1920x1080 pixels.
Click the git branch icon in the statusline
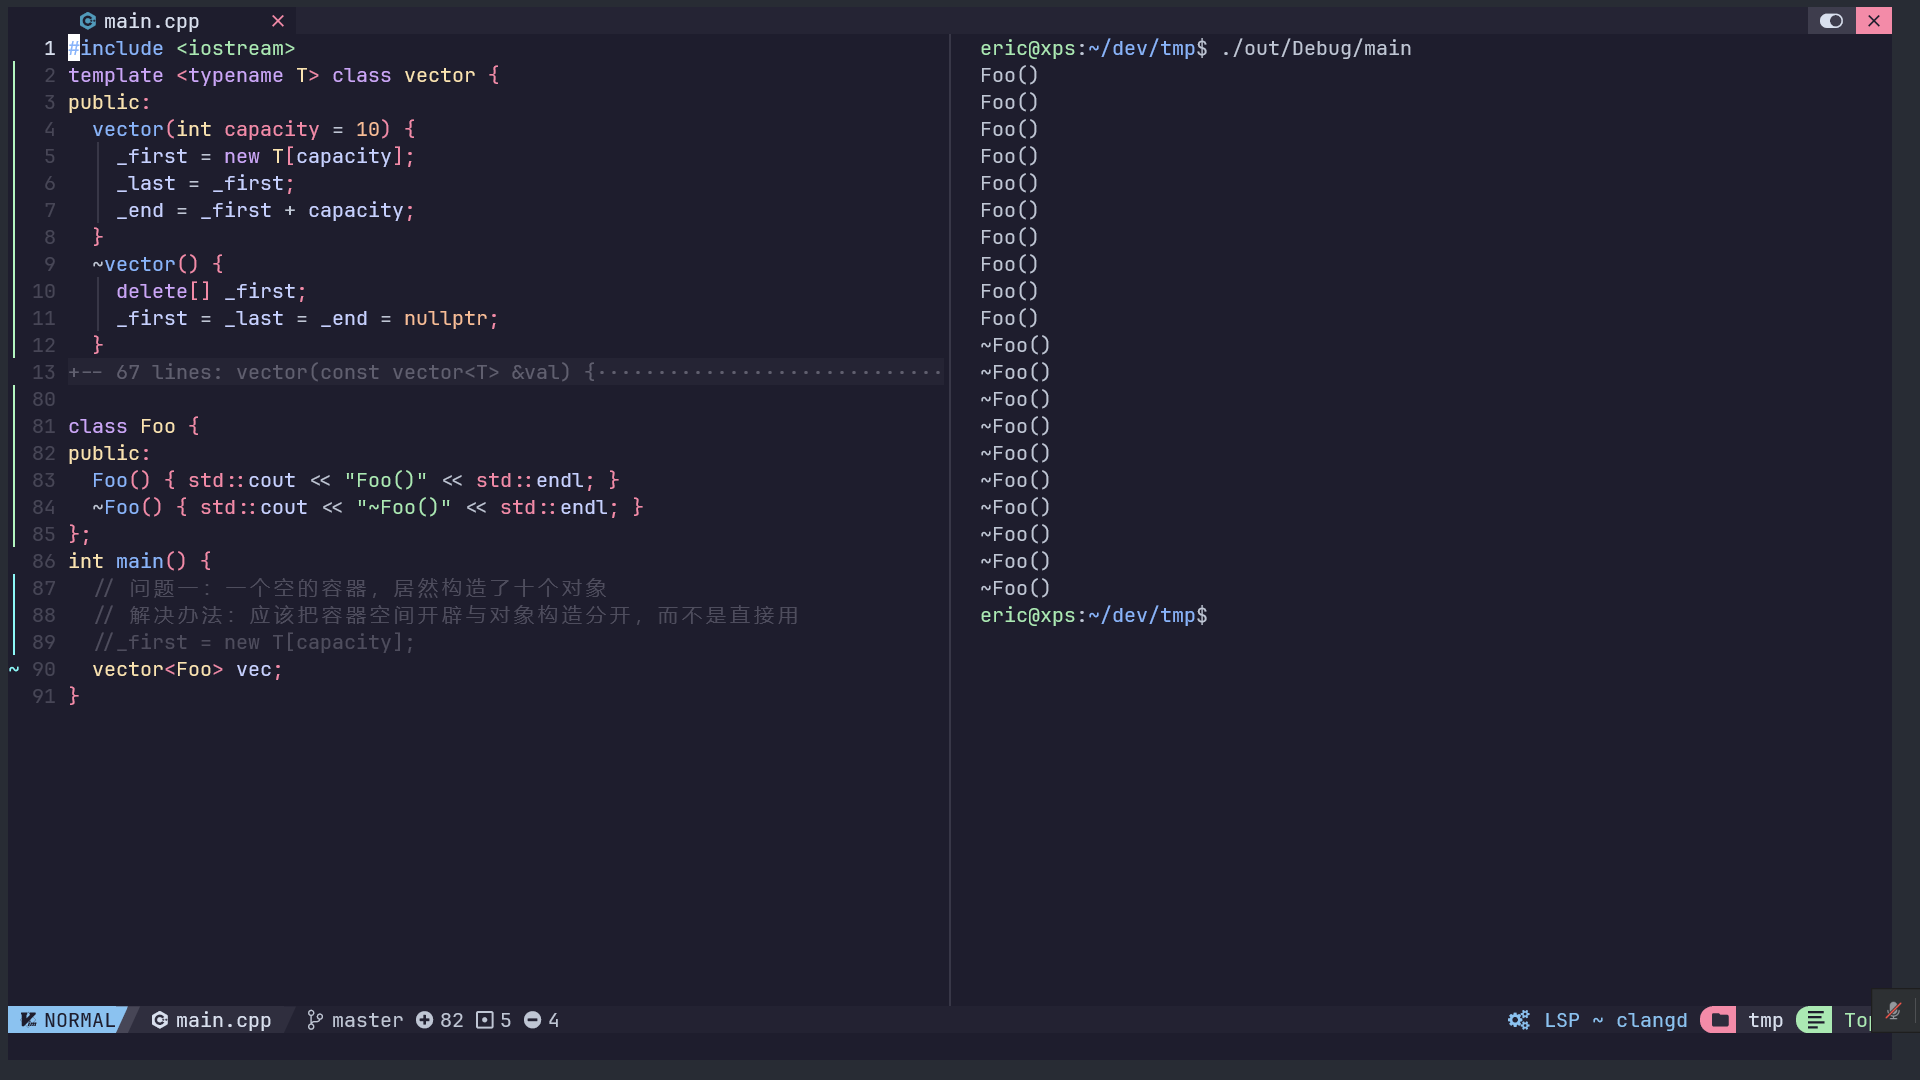pyautogui.click(x=315, y=1020)
